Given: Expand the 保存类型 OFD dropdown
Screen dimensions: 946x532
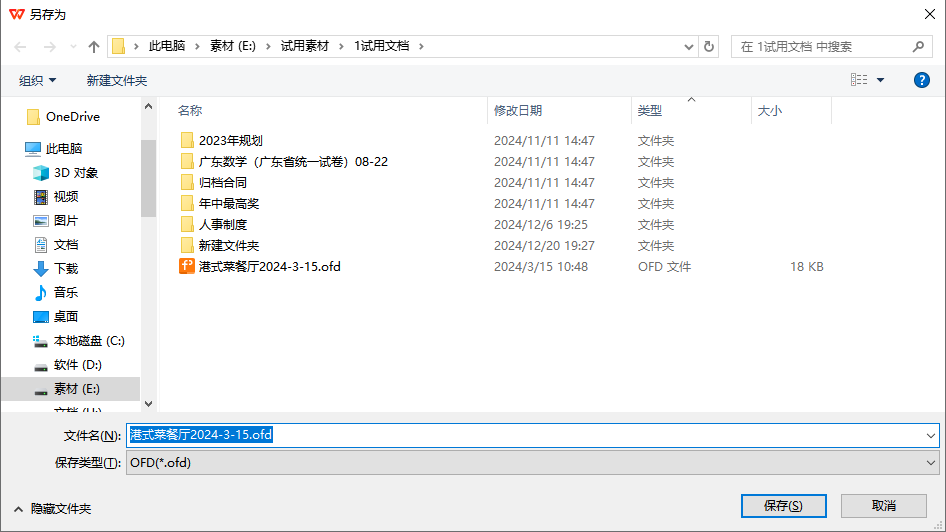Looking at the screenshot, I should point(533,463).
